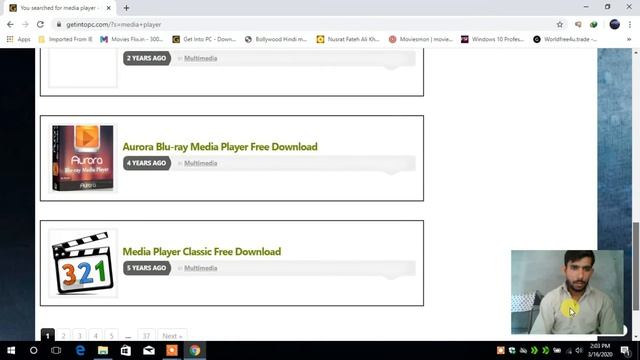Image resolution: width=640 pixels, height=360 pixels.
Task: Open the 'Movies Flix.in' bookmark
Action: (131, 39)
